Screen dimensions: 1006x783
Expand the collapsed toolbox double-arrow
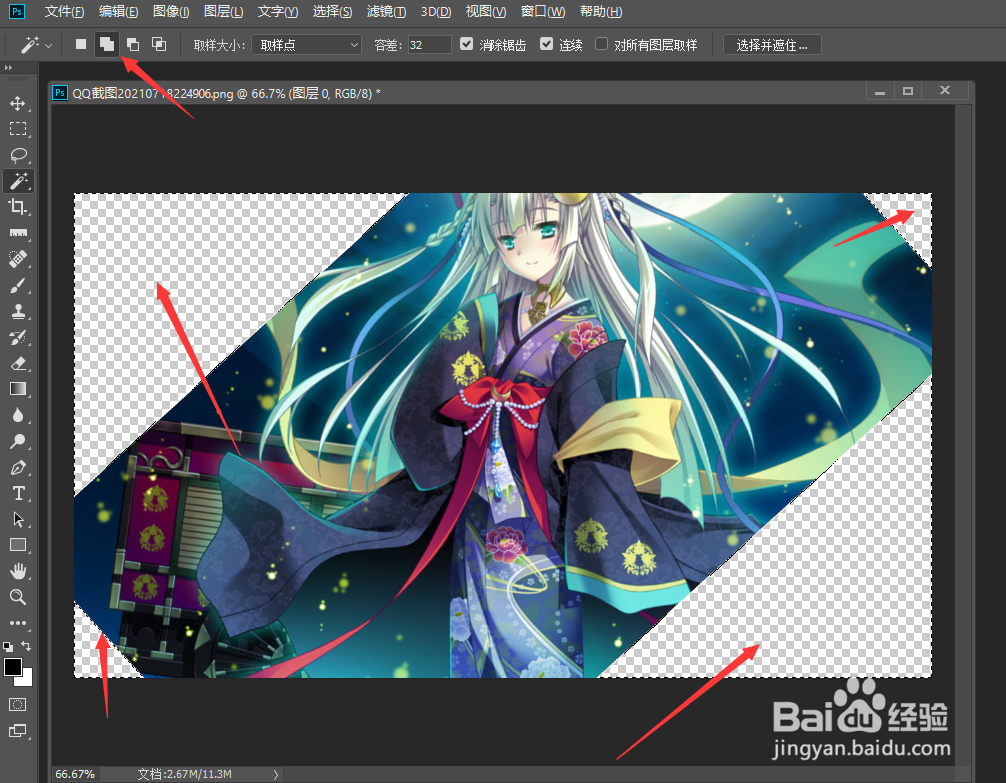(8, 67)
